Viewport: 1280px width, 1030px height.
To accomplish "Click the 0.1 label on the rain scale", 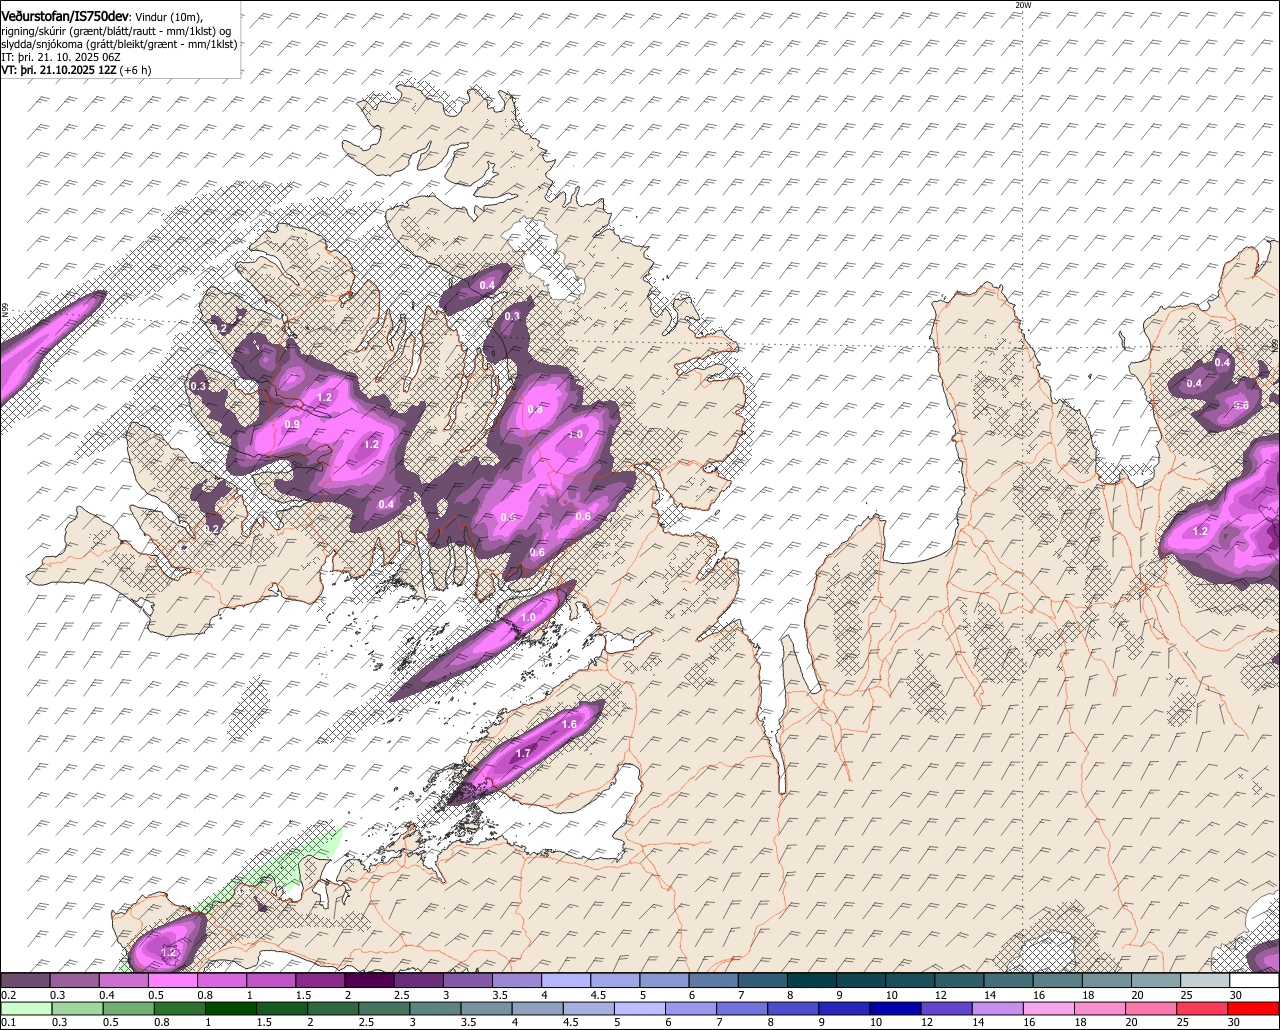I will tap(8, 1022).
